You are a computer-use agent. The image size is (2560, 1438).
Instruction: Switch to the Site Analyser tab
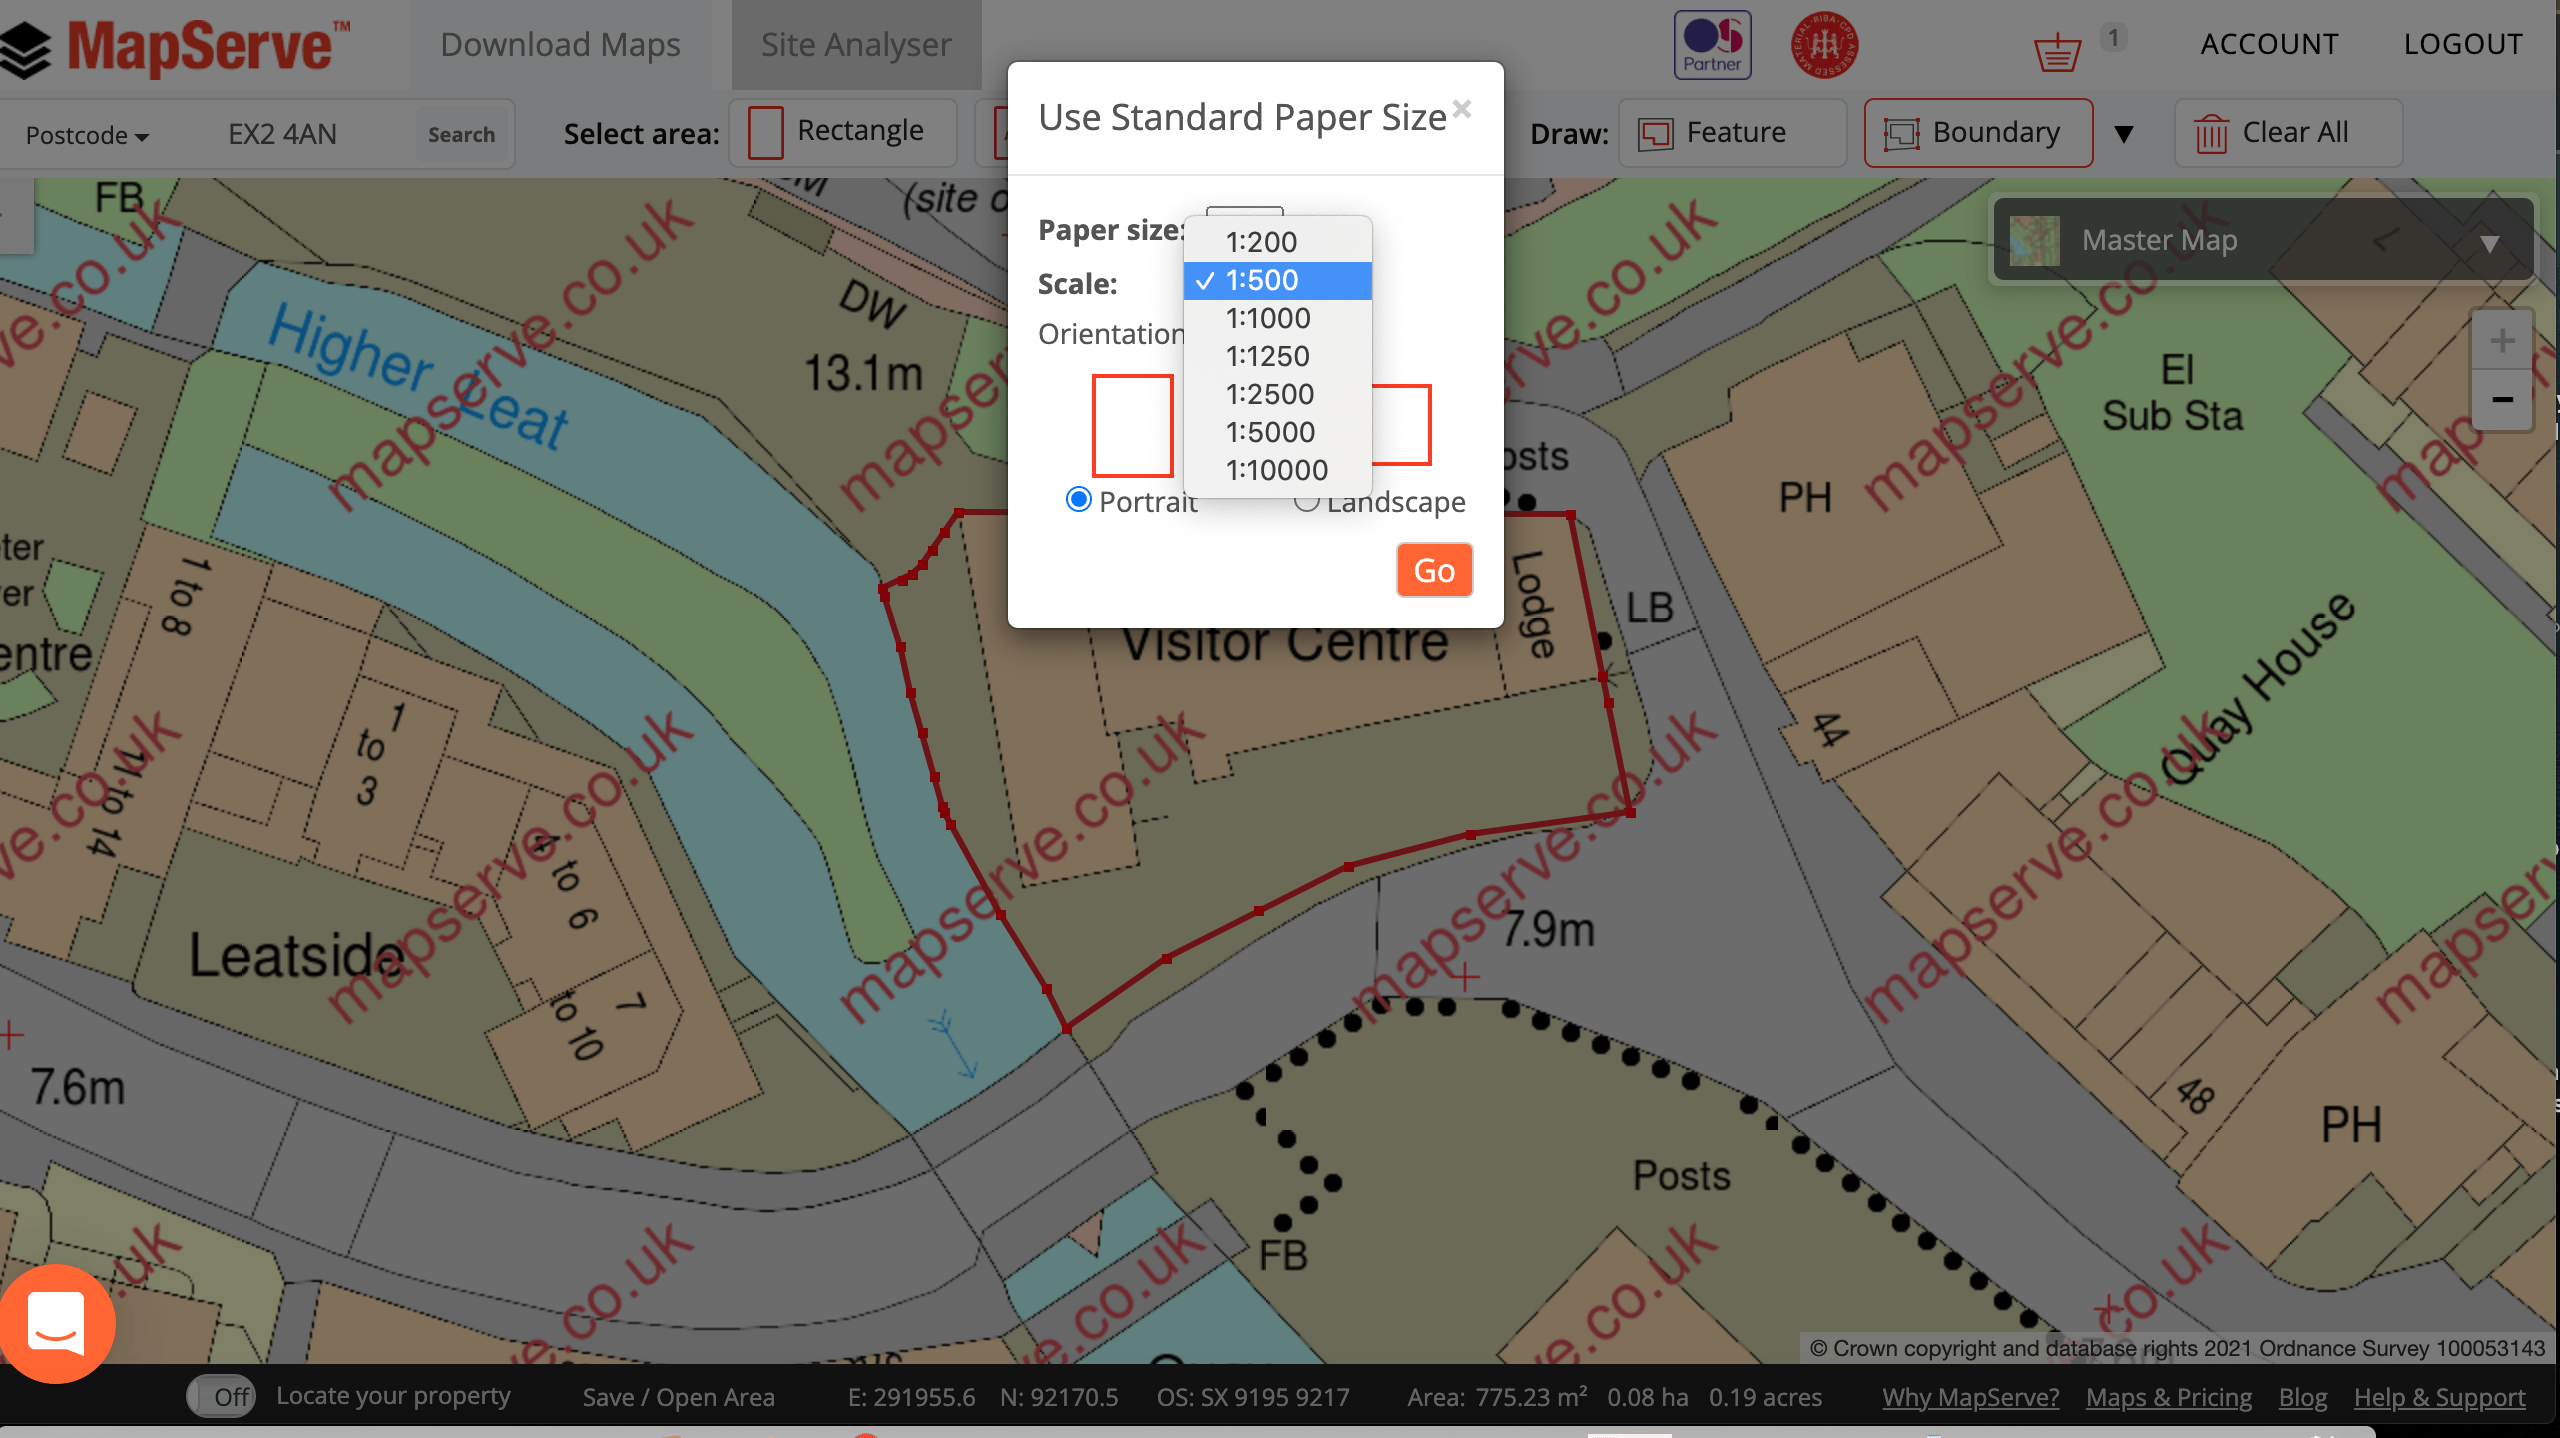click(856, 45)
